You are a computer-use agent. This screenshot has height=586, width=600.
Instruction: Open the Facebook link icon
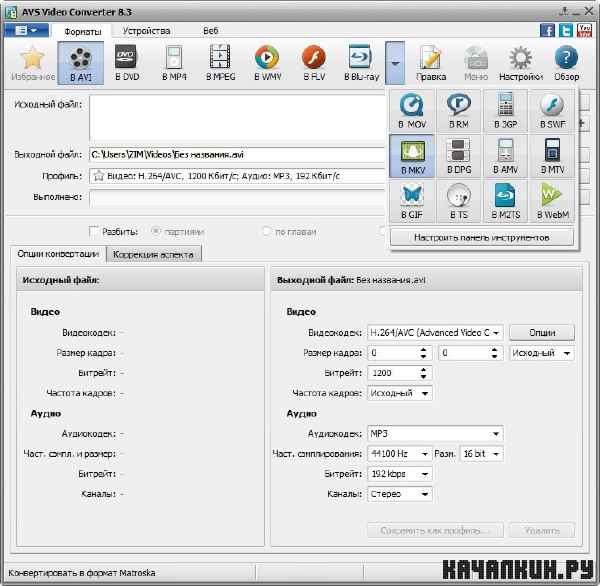(x=547, y=30)
